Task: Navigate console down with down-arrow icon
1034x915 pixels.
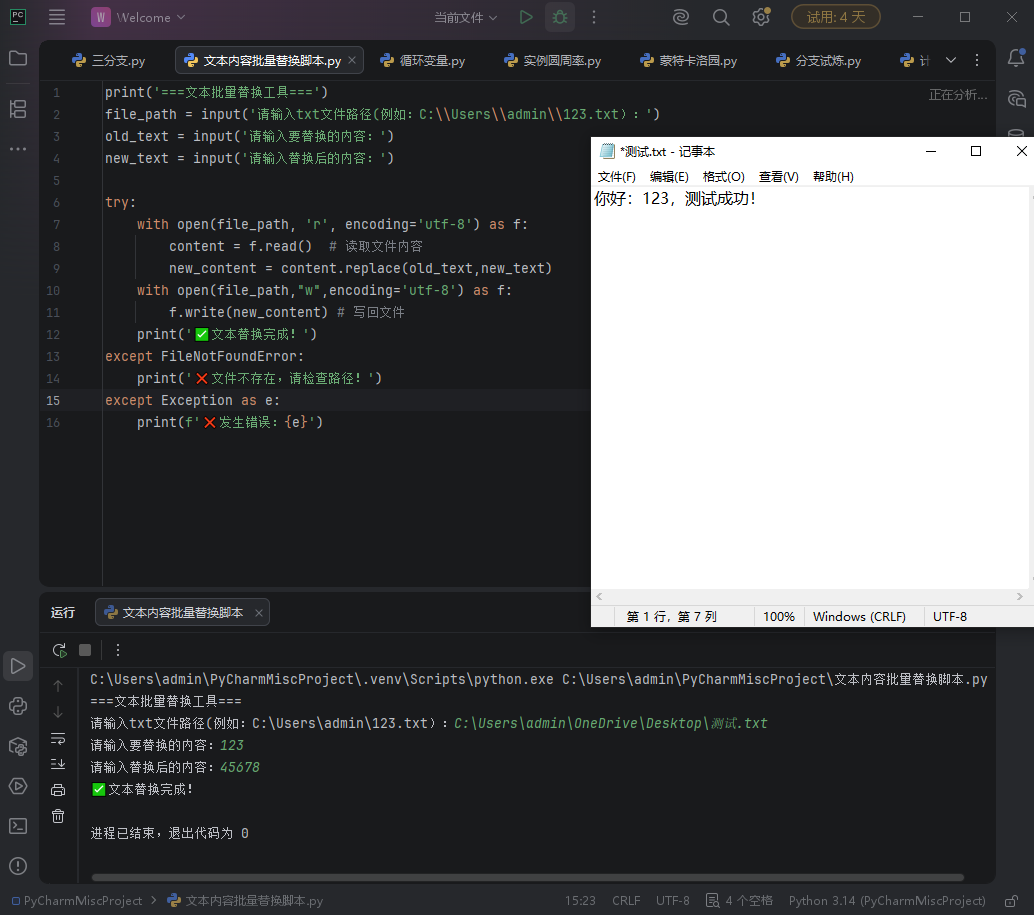Action: [58, 712]
